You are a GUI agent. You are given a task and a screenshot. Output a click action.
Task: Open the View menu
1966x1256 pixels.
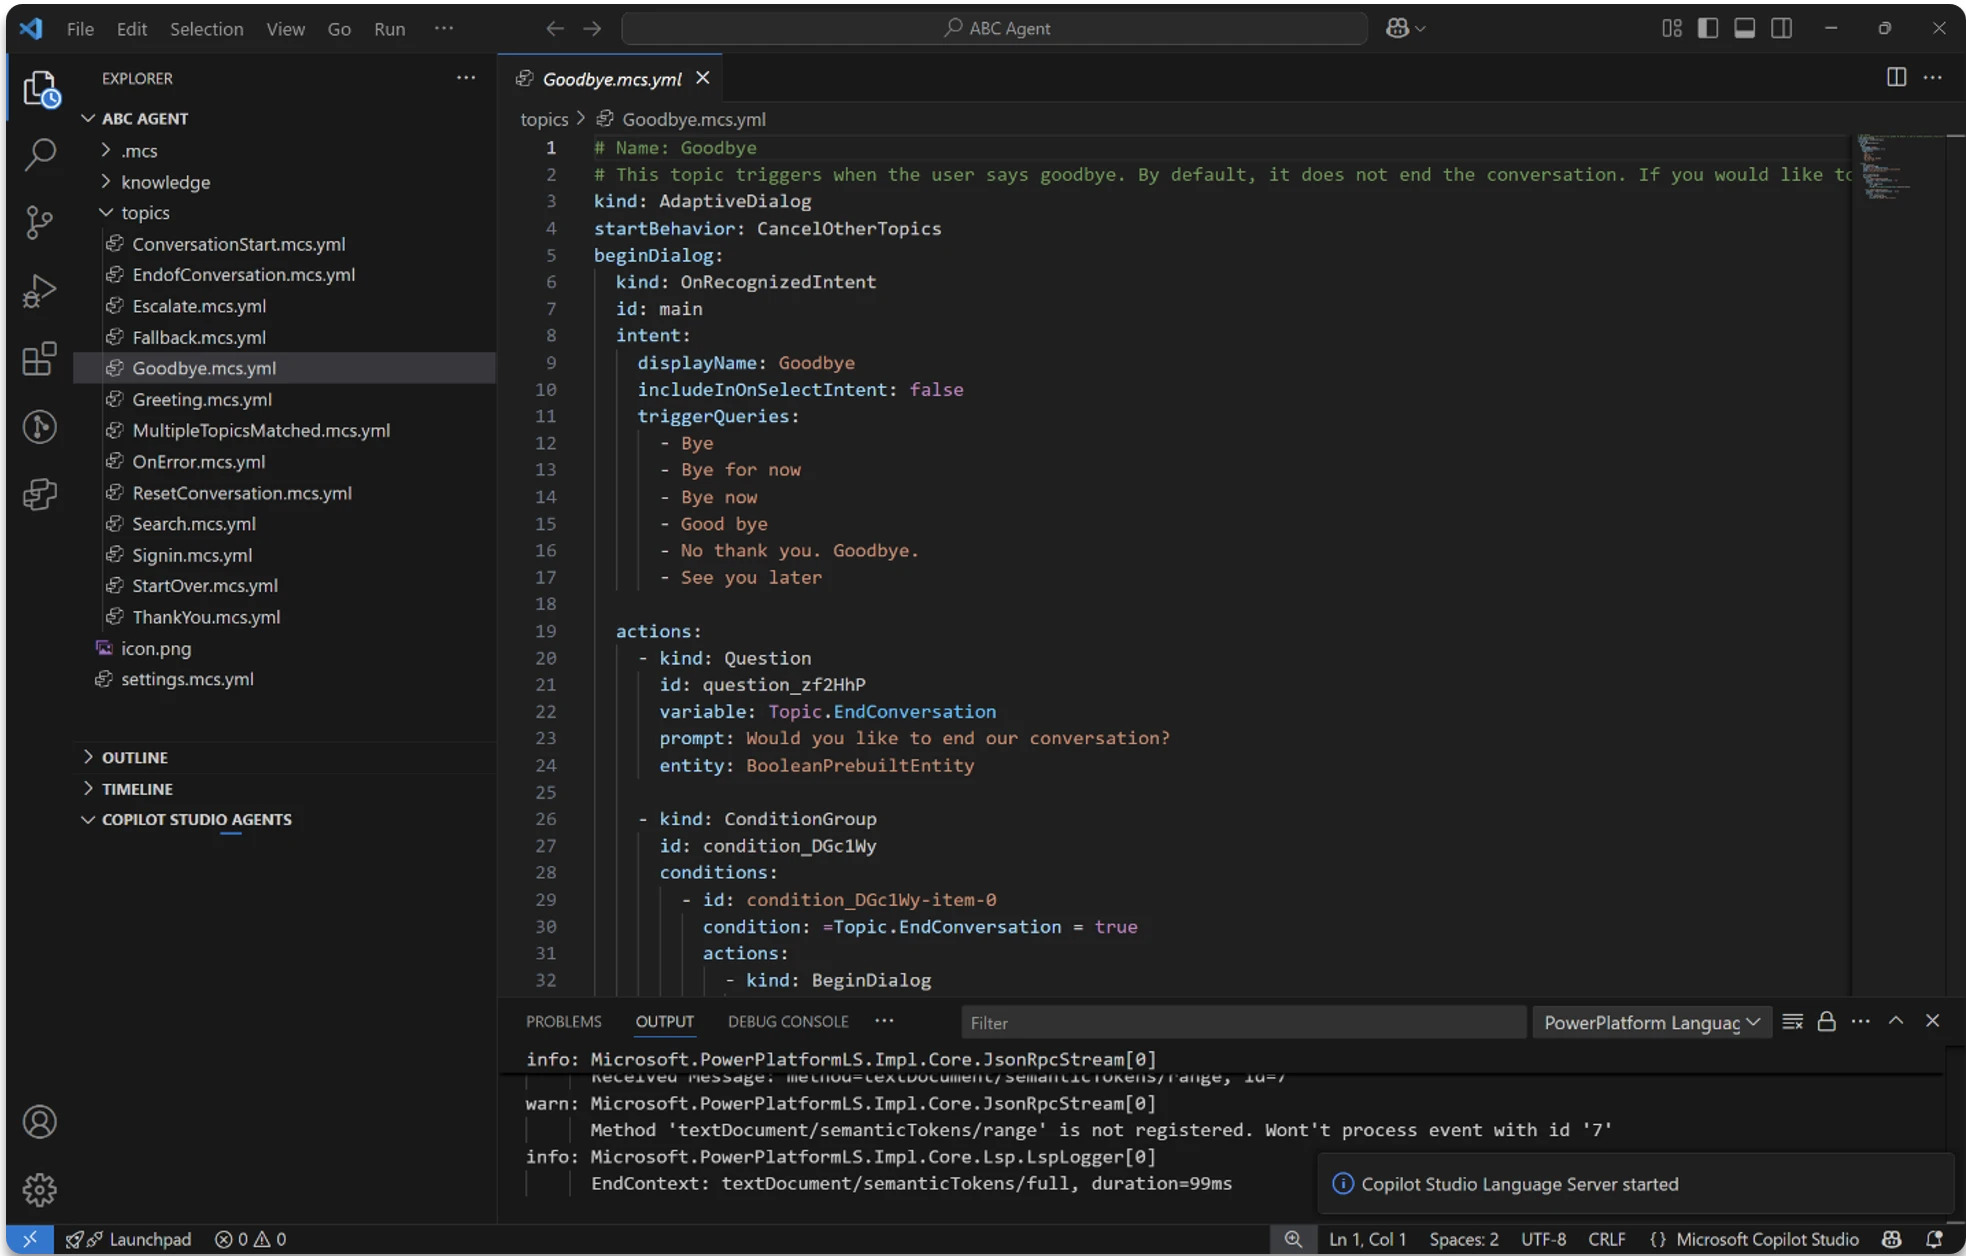(x=285, y=29)
